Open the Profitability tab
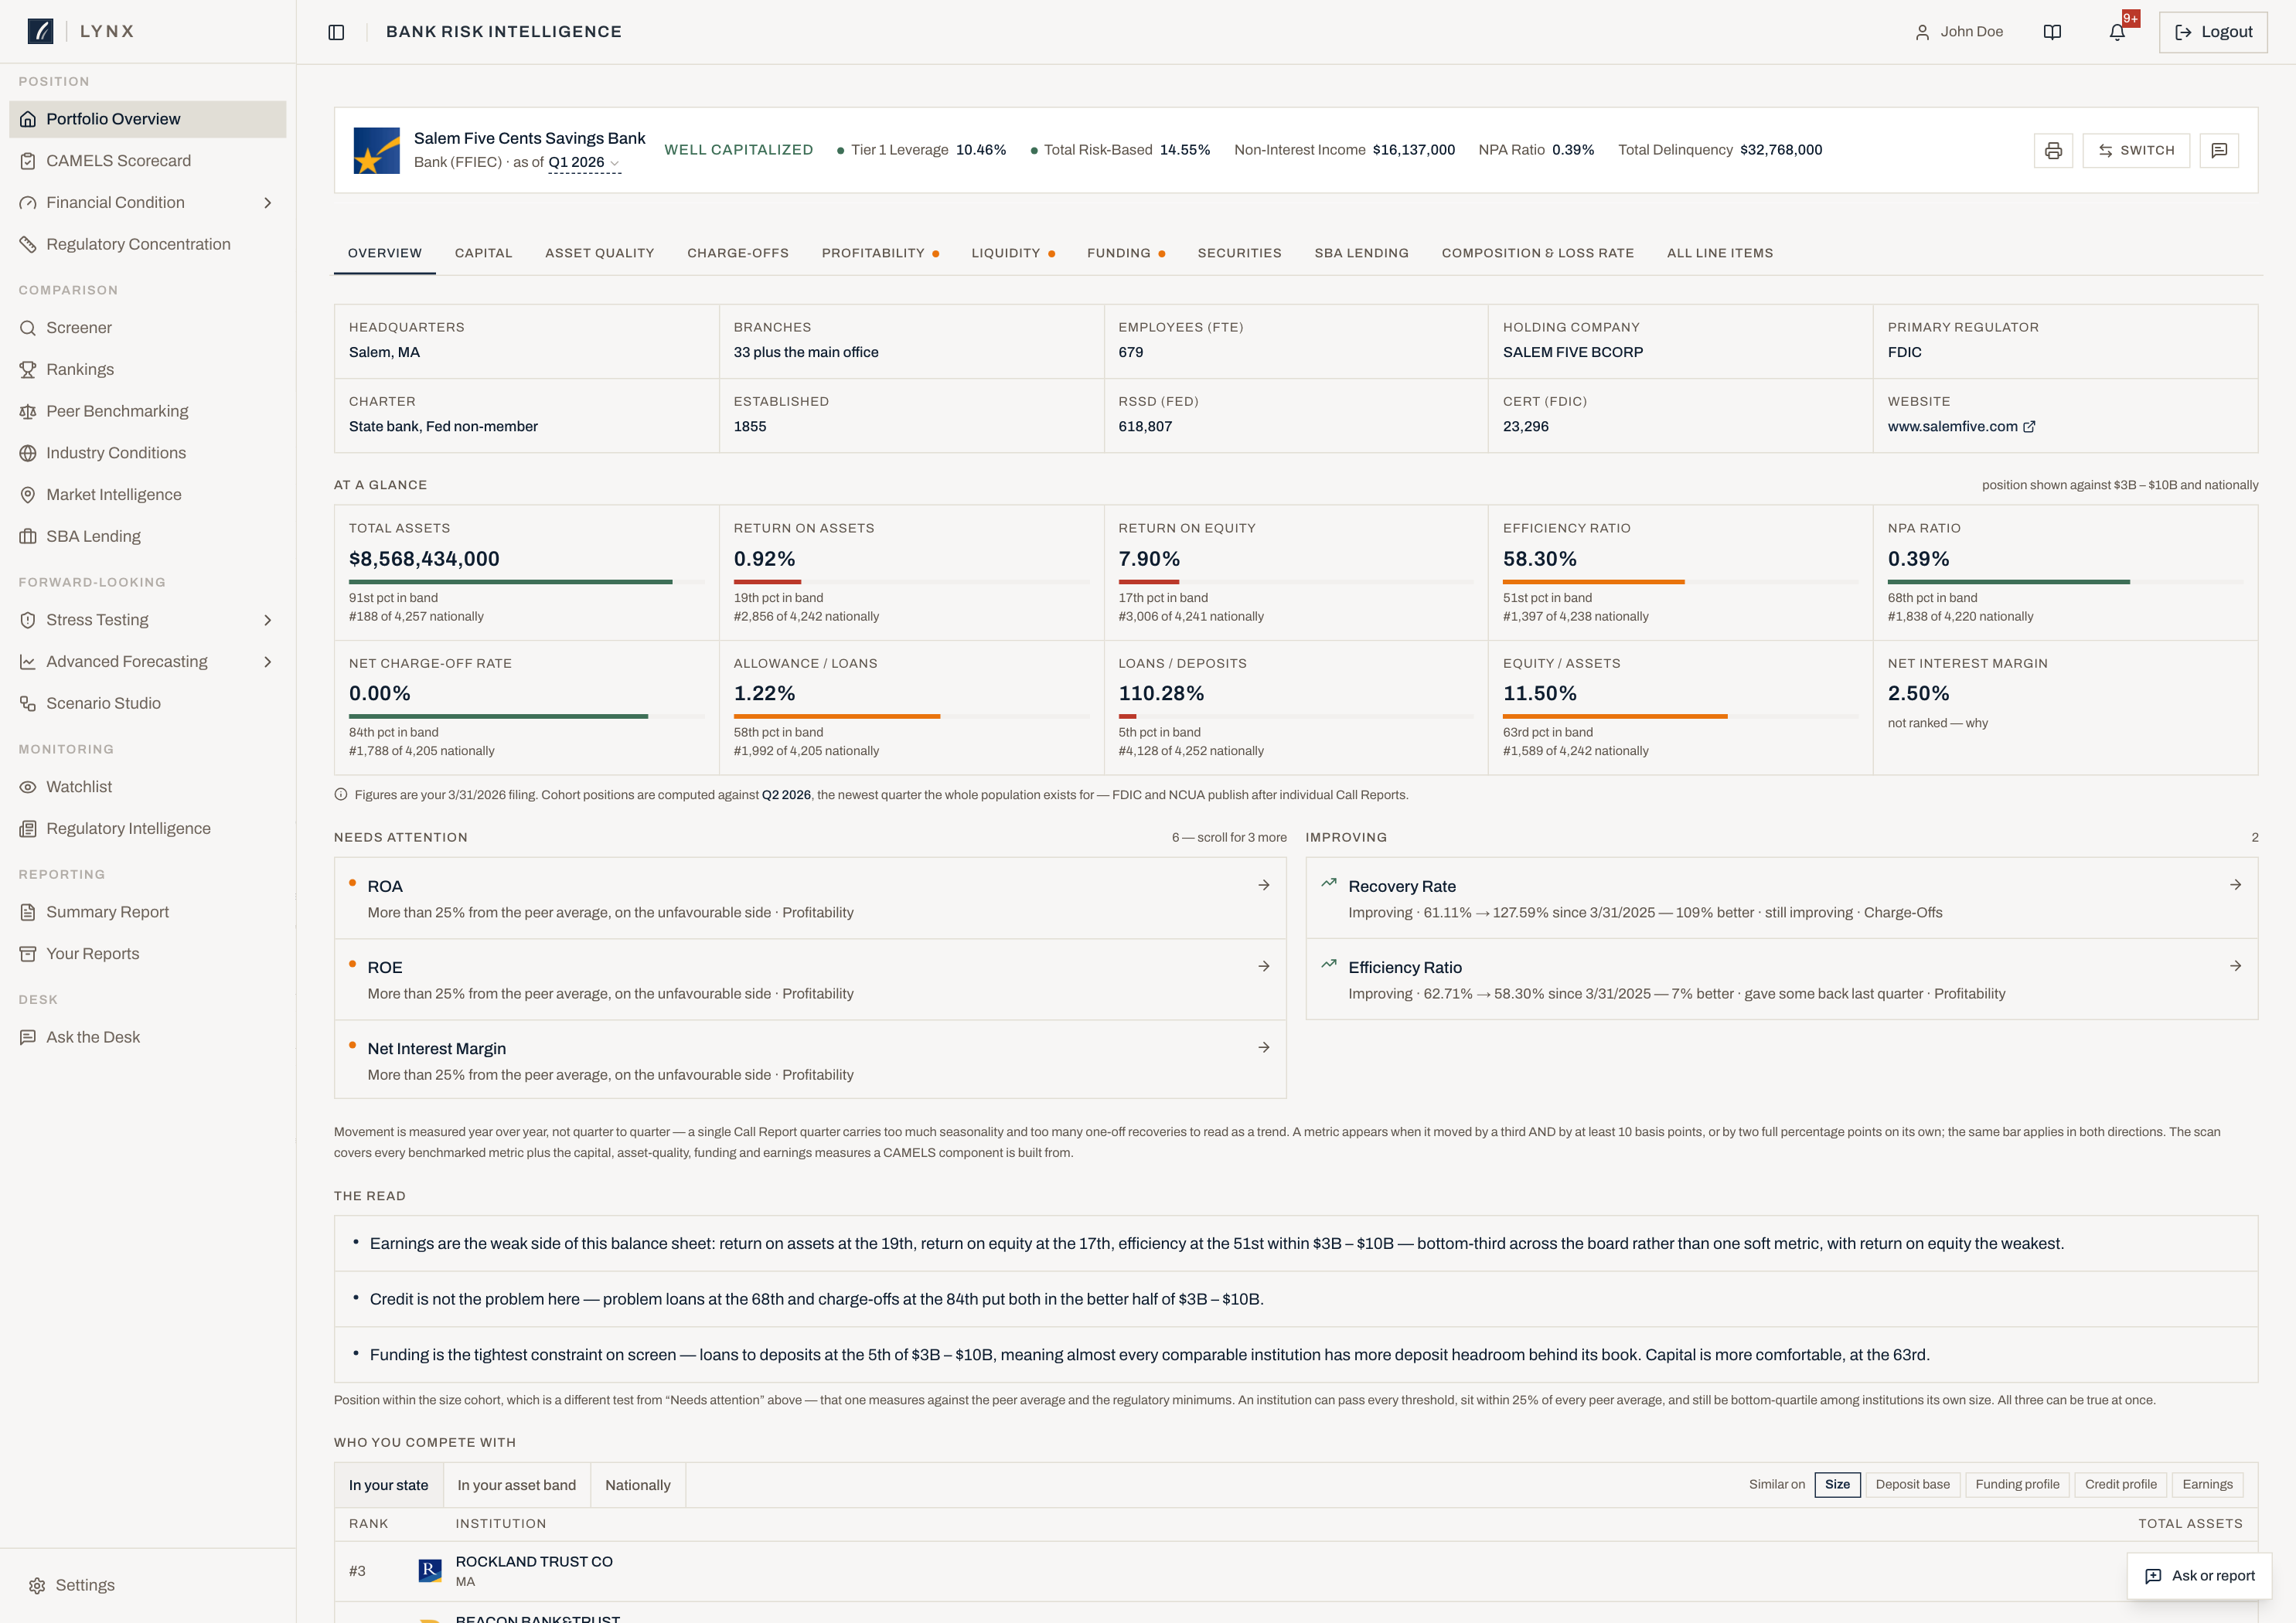 click(880, 253)
